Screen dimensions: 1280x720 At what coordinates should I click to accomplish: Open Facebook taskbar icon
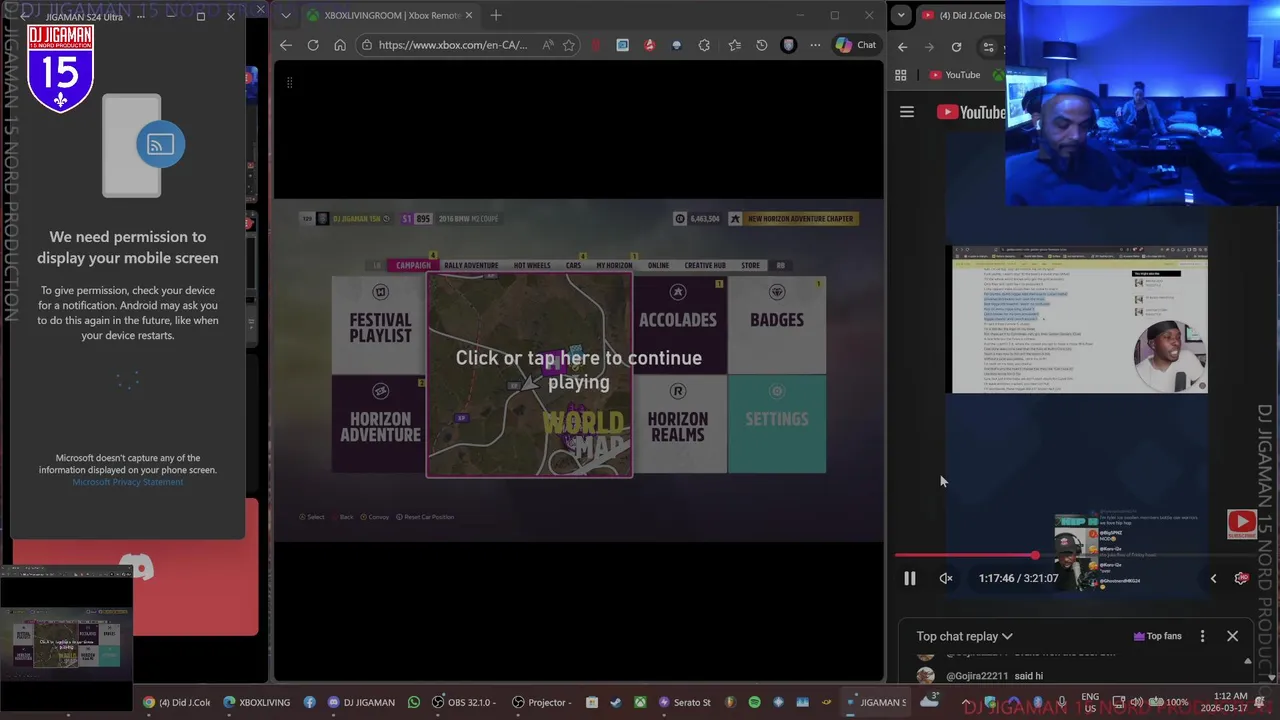point(309,702)
